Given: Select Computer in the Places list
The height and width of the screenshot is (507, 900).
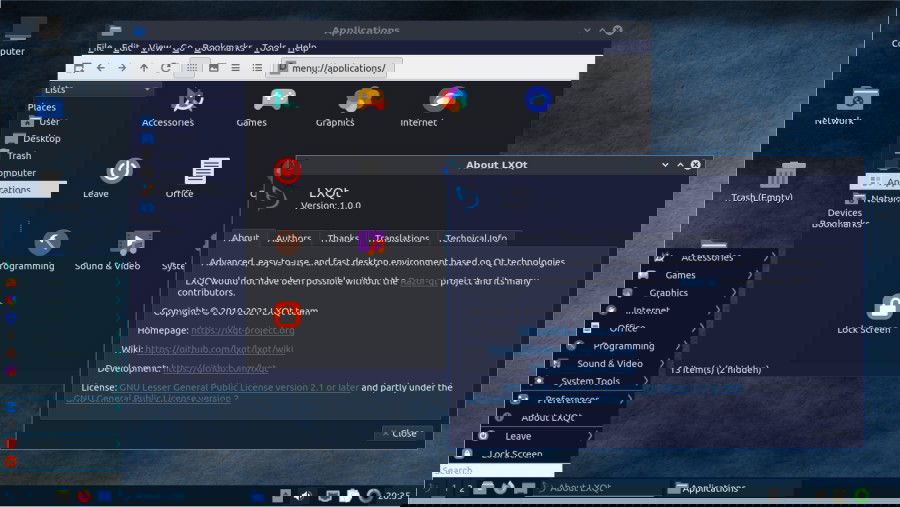Looking at the screenshot, I should click(x=18, y=172).
